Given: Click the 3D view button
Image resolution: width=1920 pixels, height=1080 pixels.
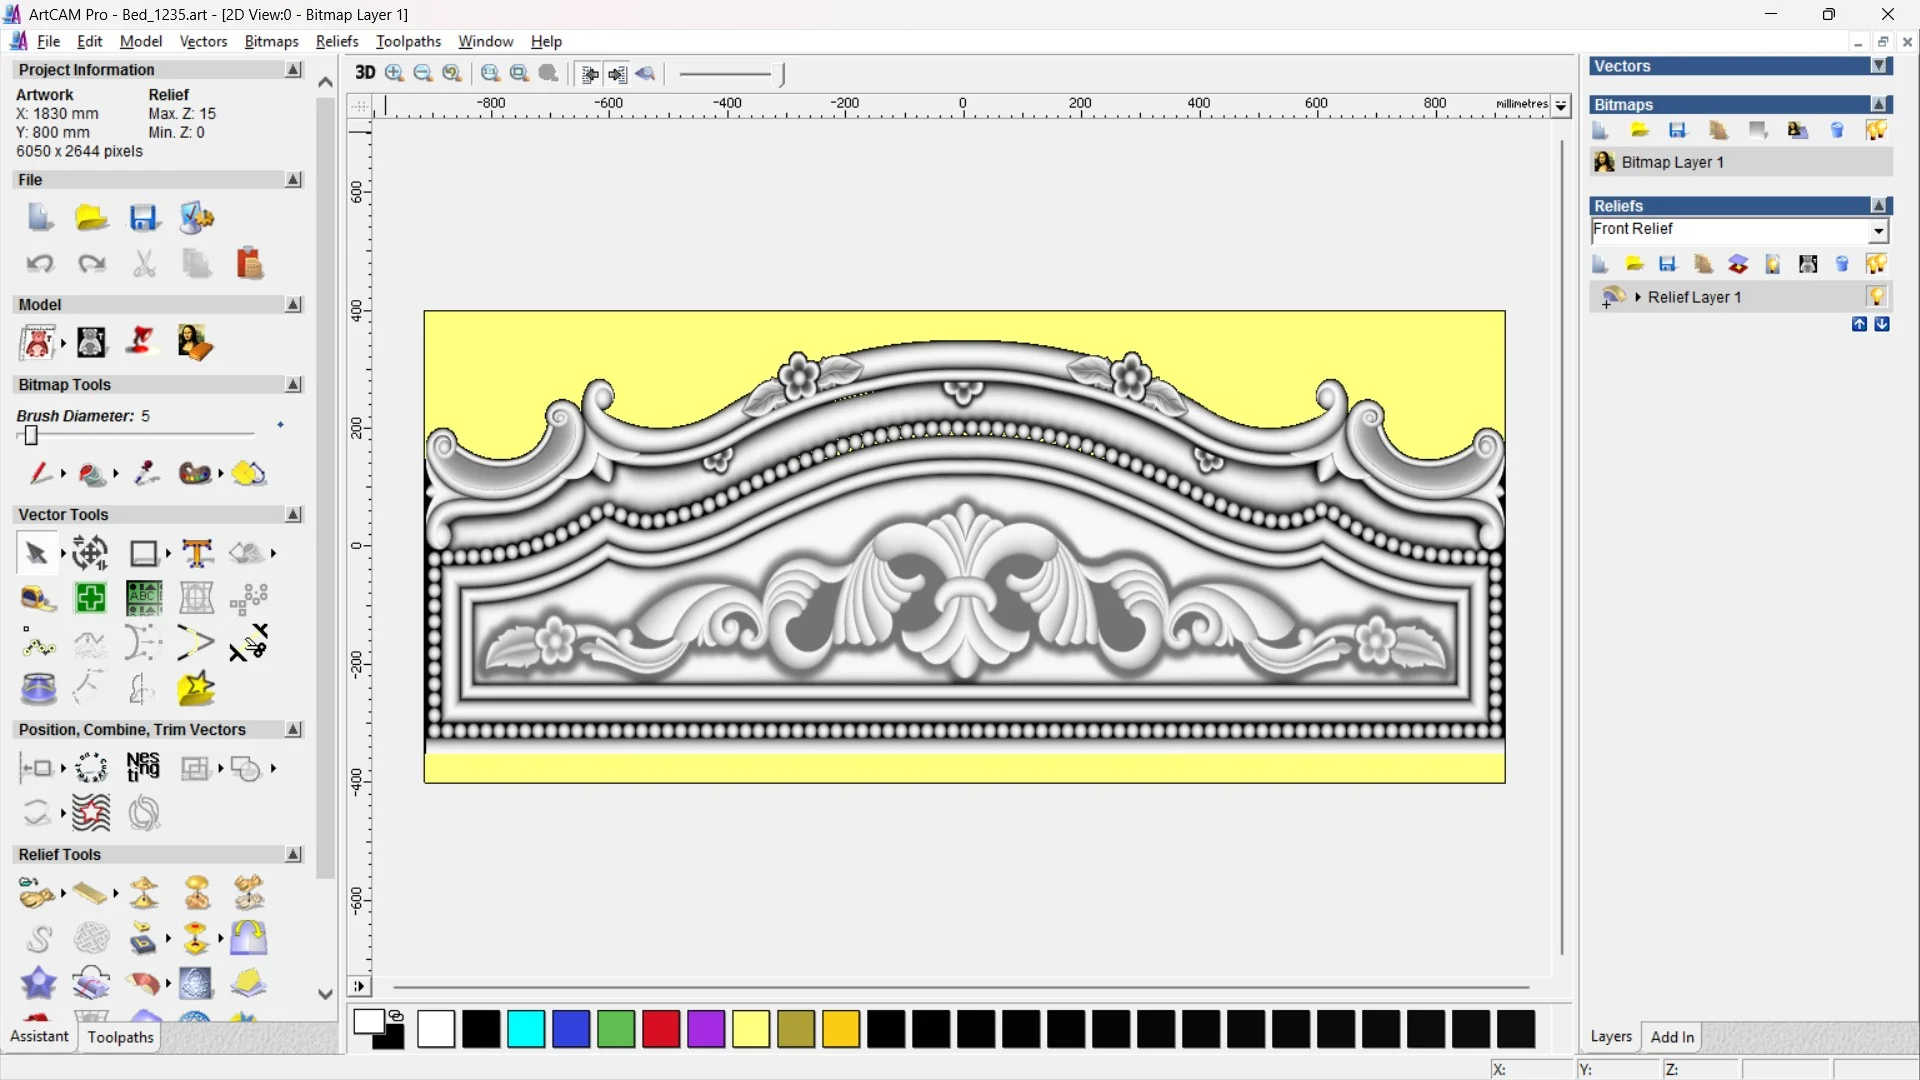Looking at the screenshot, I should (x=365, y=73).
